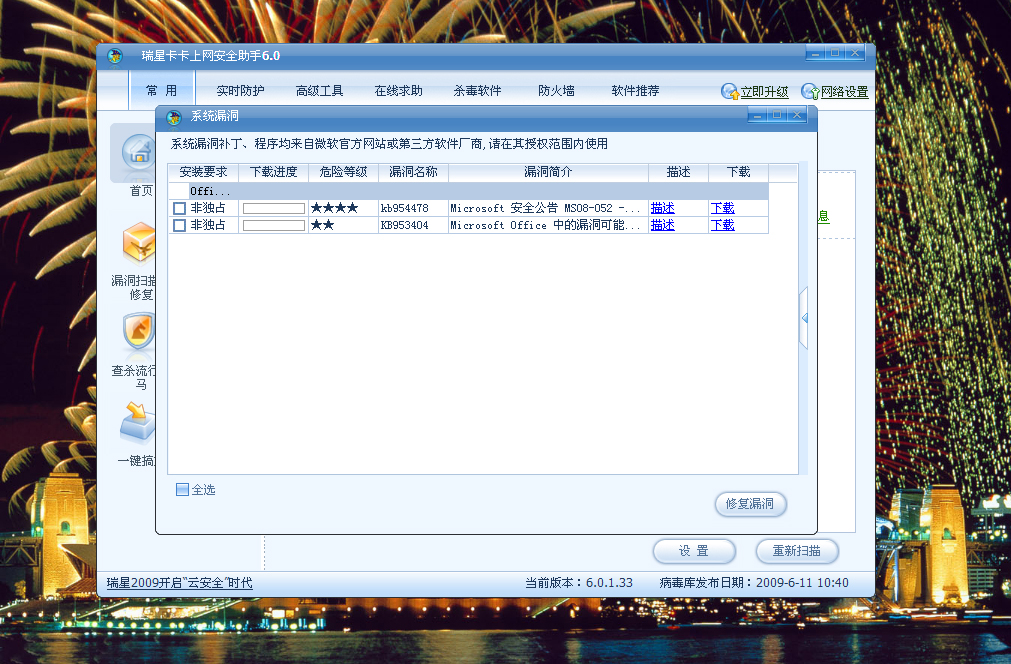
Task: Open the 查杀流行木马 shield icon
Action: (x=139, y=332)
